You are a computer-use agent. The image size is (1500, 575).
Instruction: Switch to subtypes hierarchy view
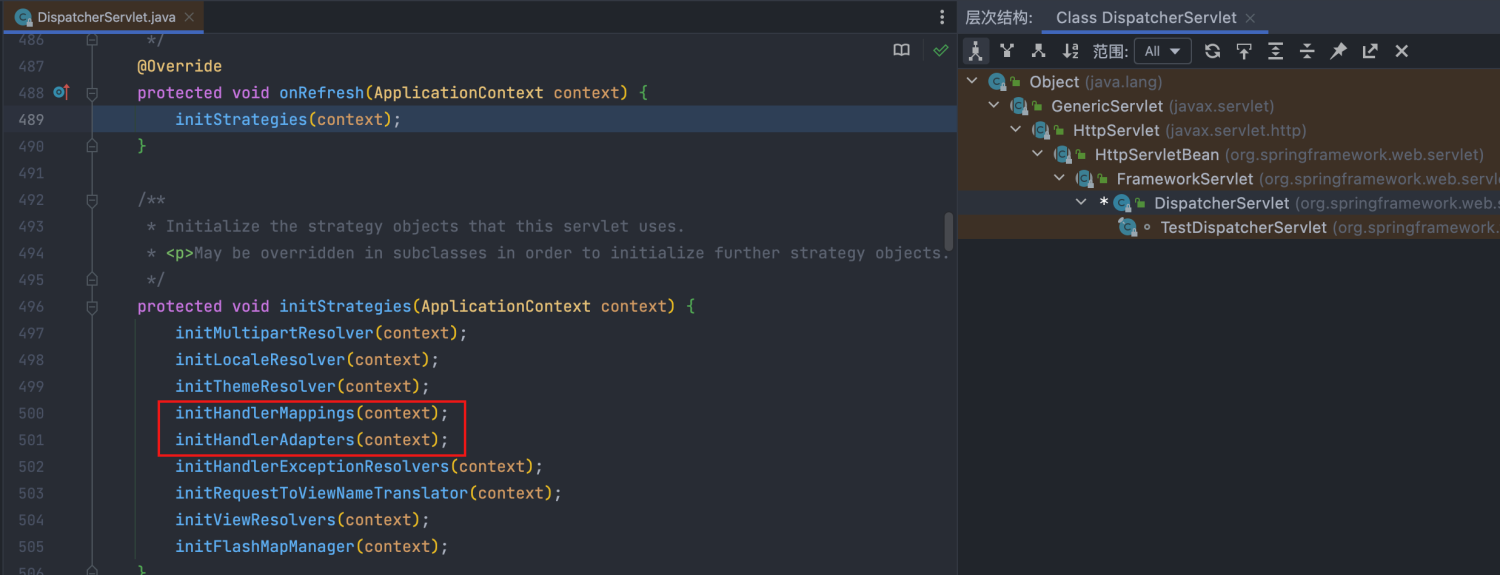coord(1039,51)
